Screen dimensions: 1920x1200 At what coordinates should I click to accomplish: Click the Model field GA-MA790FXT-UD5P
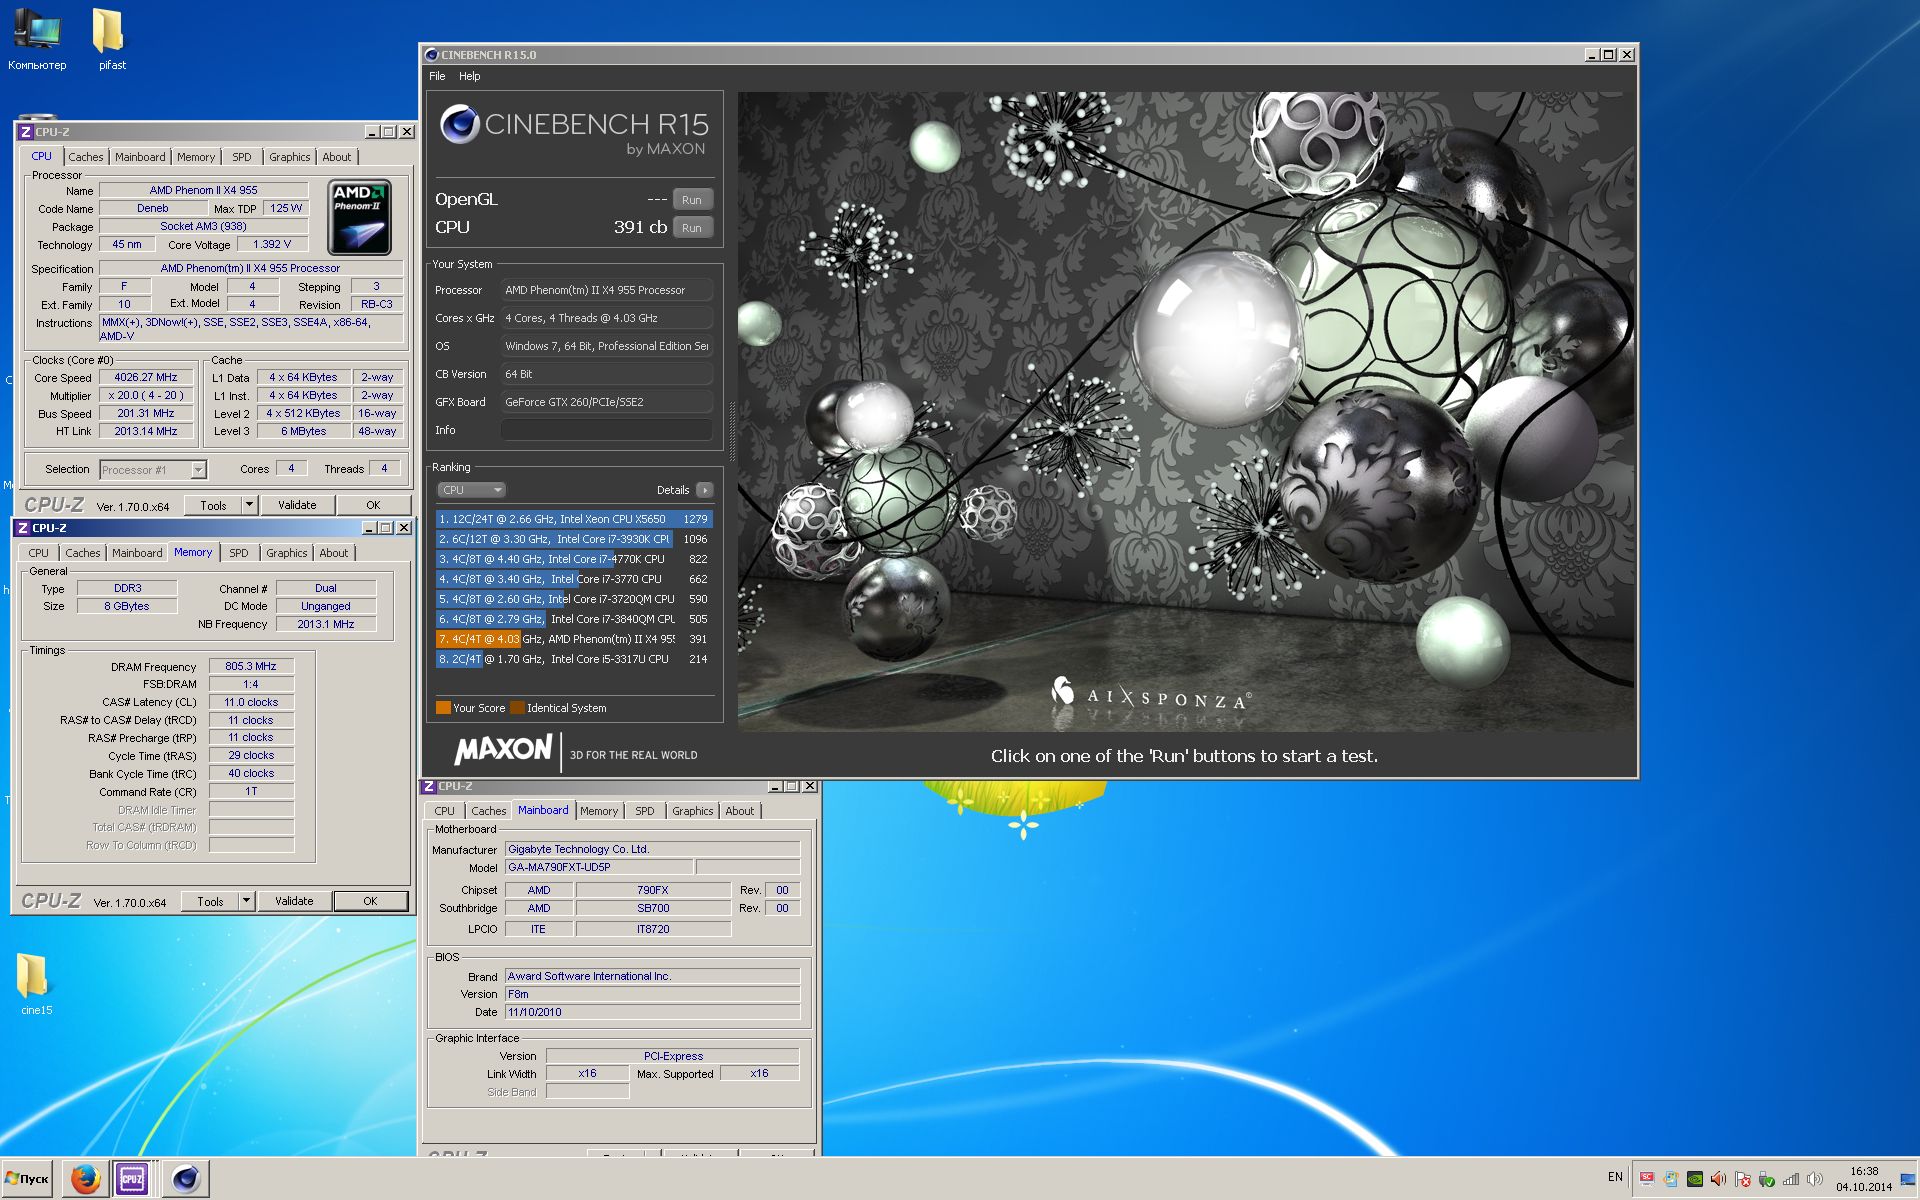(x=599, y=867)
